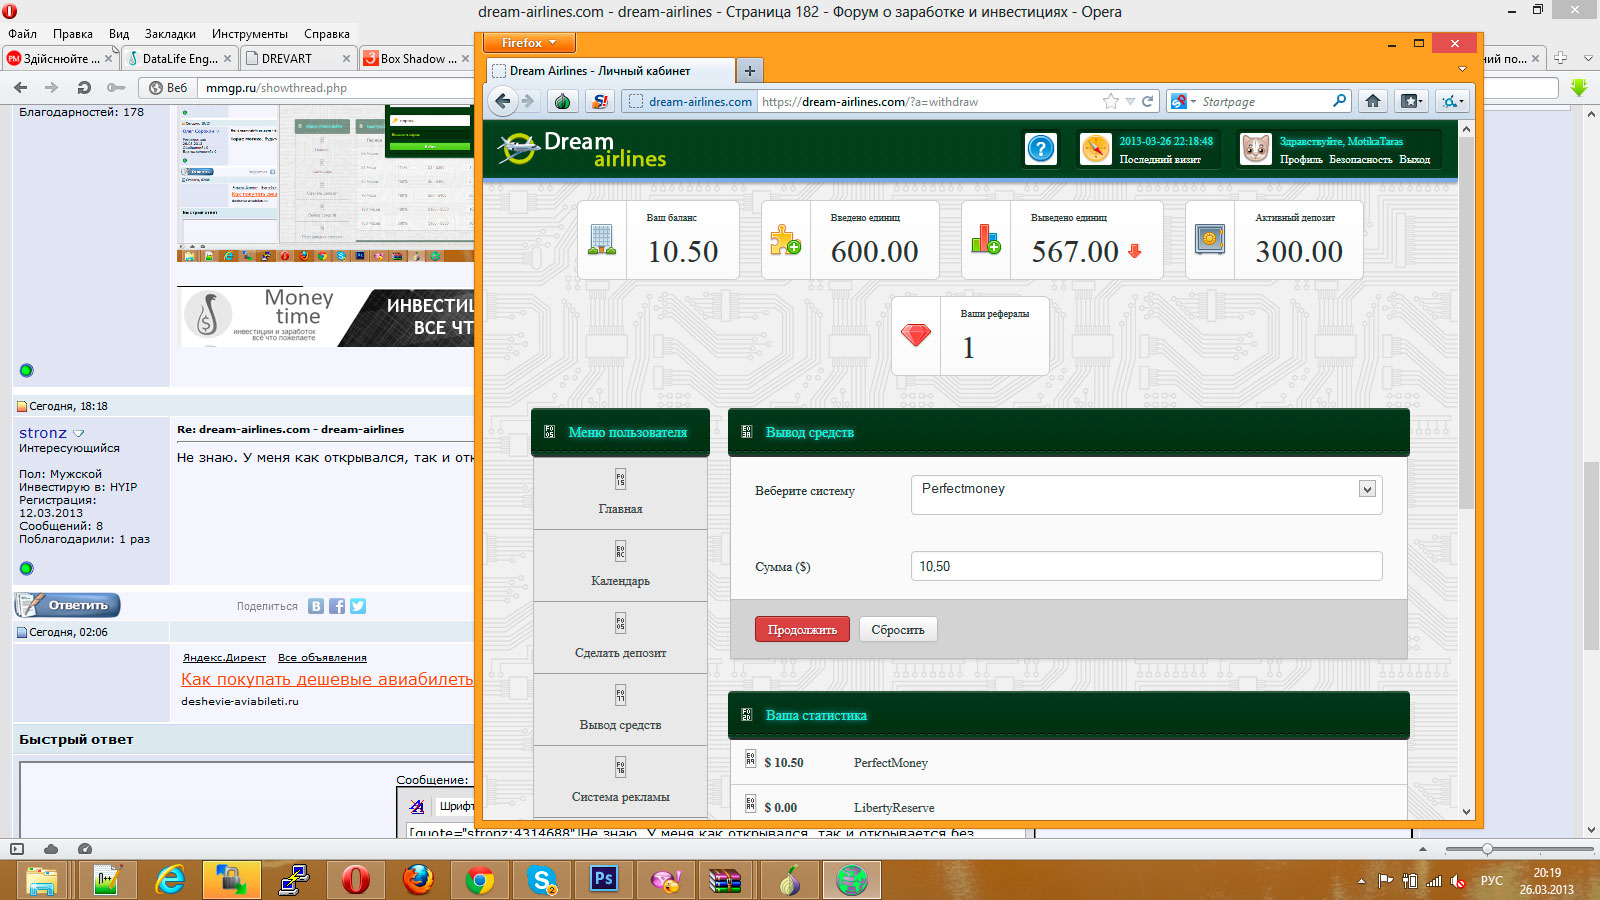Switch to the DataLife Eng... tab in Opera

[x=179, y=58]
